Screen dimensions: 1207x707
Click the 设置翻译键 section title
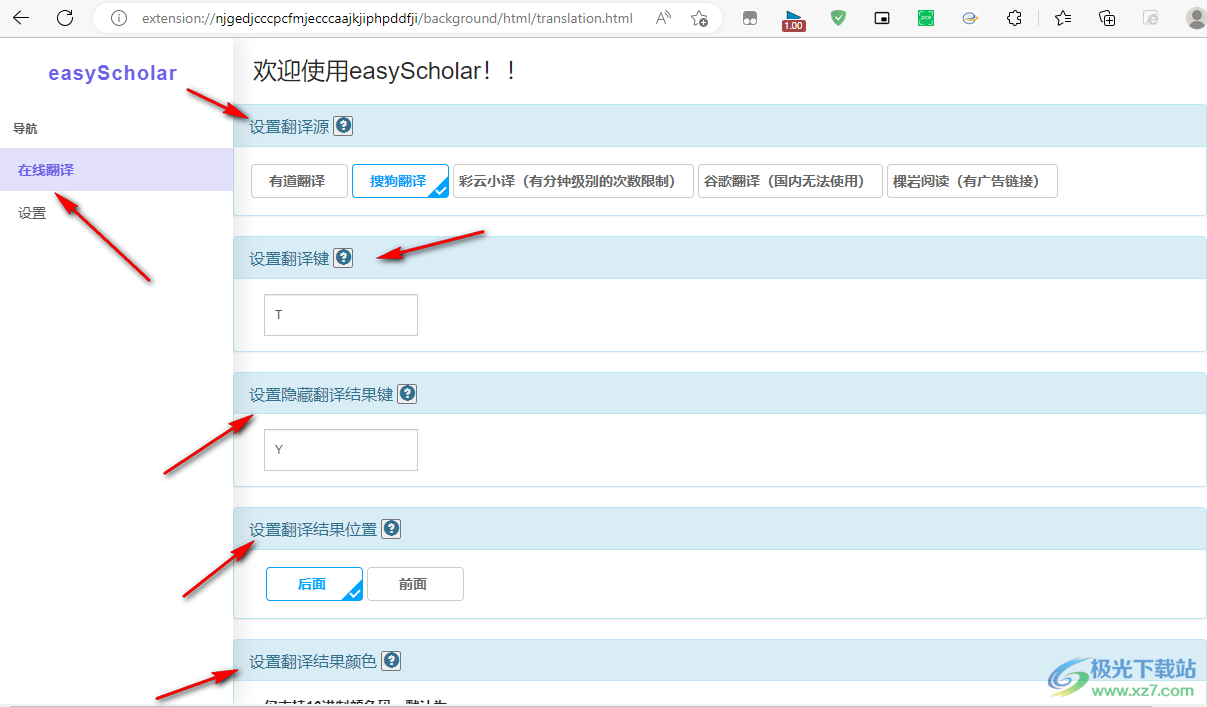click(x=289, y=258)
